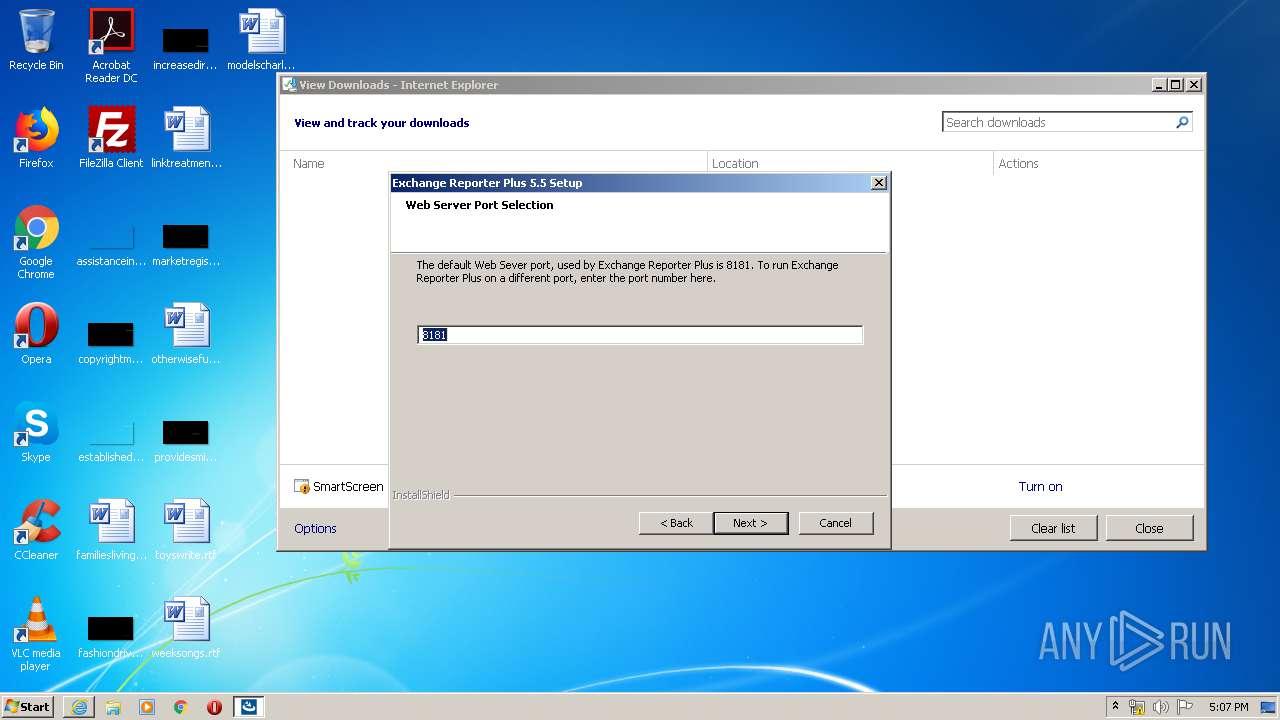Click the Opera taskbar icon
Image resolution: width=1280 pixels, height=720 pixels.
point(214,707)
